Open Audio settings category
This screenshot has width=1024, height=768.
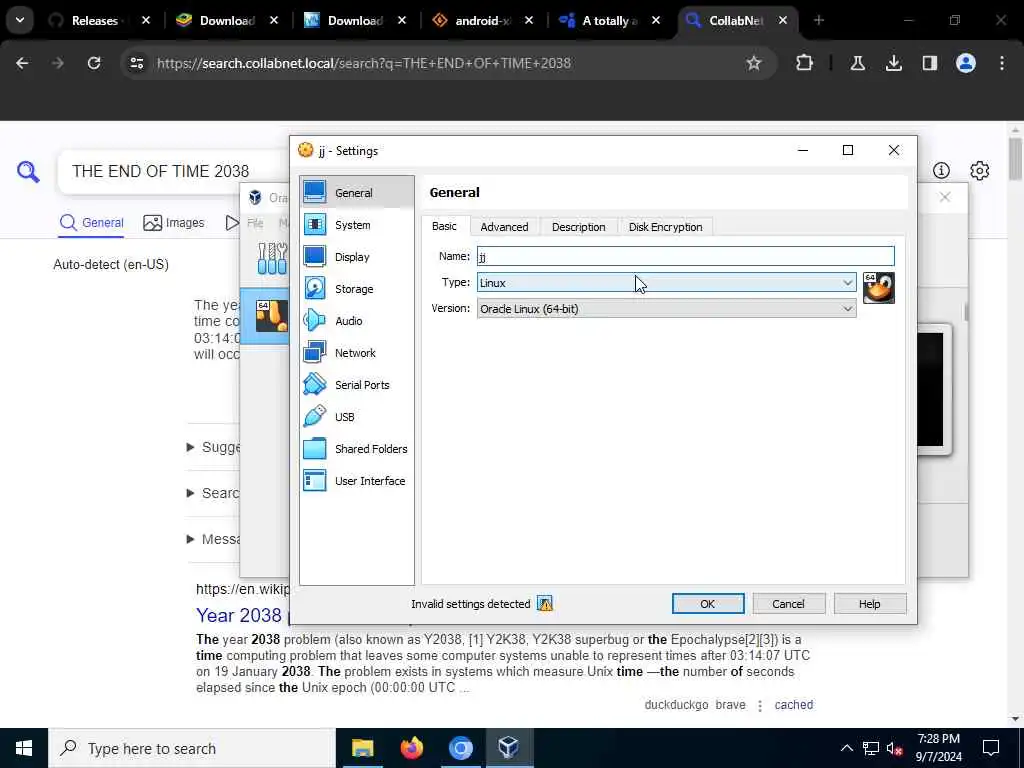357,321
